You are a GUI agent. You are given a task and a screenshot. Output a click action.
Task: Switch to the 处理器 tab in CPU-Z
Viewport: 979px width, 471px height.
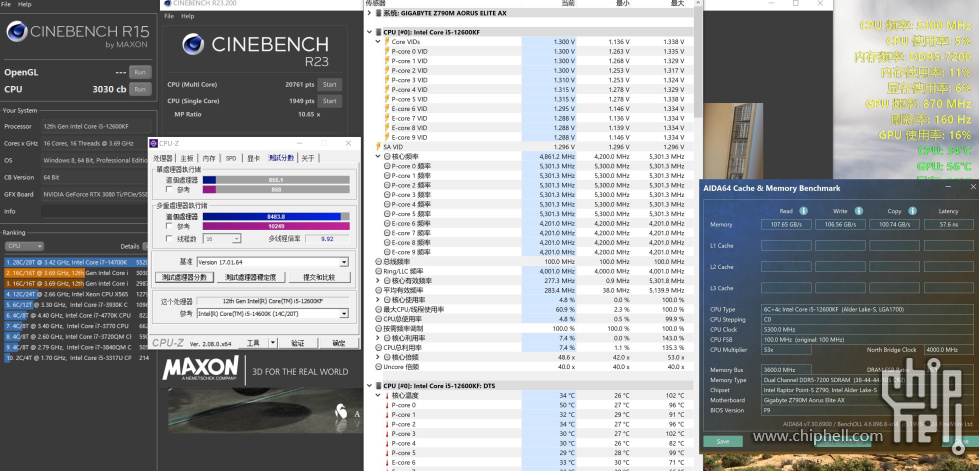point(163,158)
